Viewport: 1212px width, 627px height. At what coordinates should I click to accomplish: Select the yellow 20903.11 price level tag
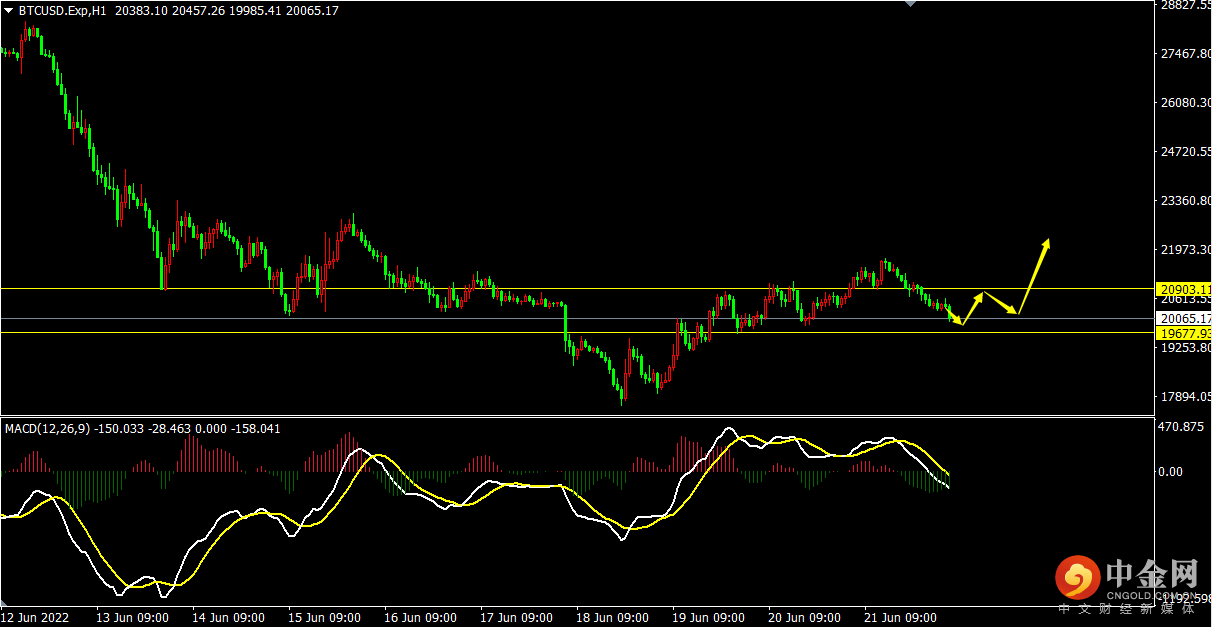(x=1183, y=288)
